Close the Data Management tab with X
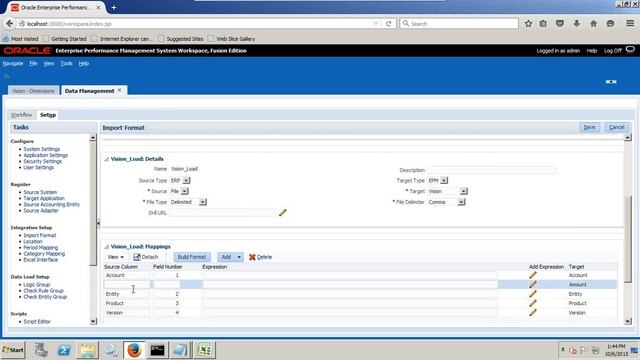The height and width of the screenshot is (360, 640). [x=120, y=90]
